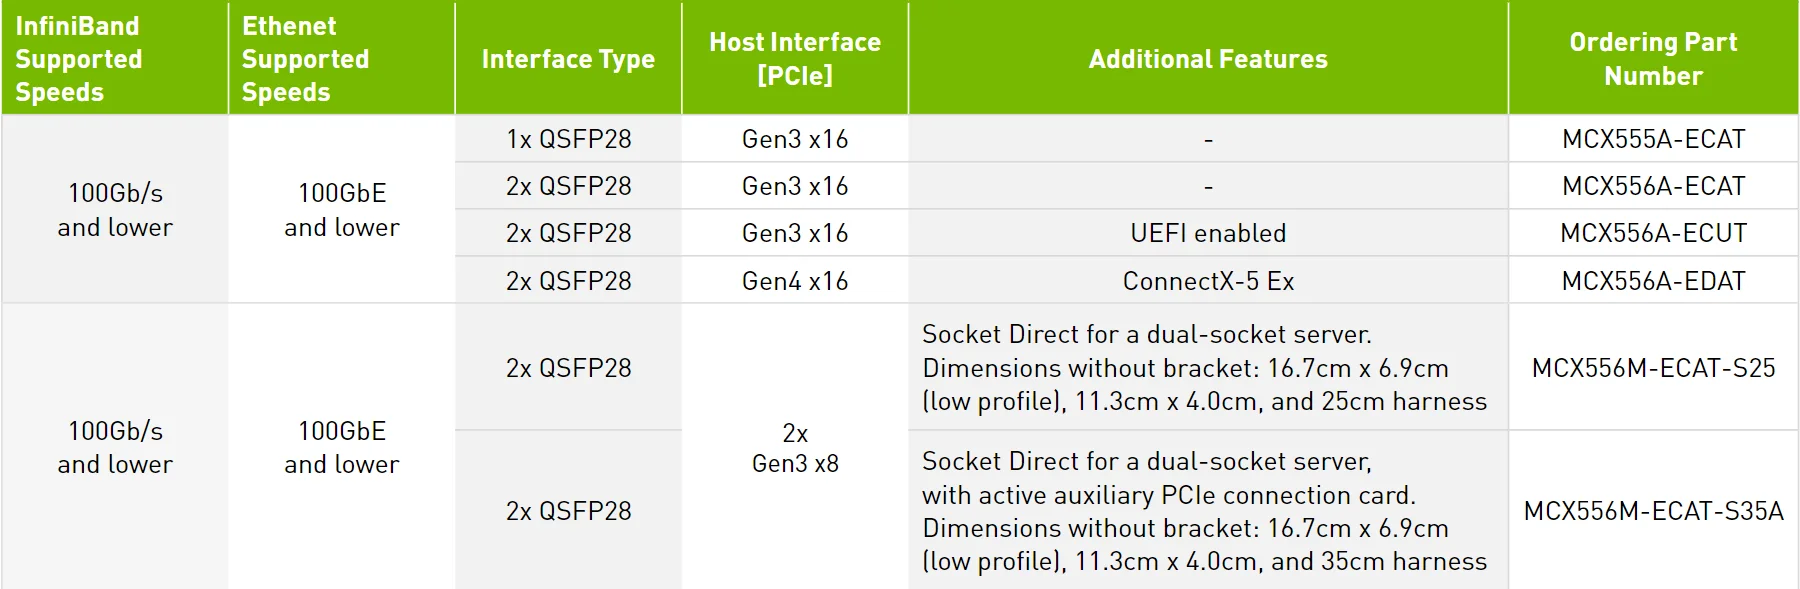
Task: Select part number MCX556M-ECAT-S35A
Action: (x=1653, y=511)
